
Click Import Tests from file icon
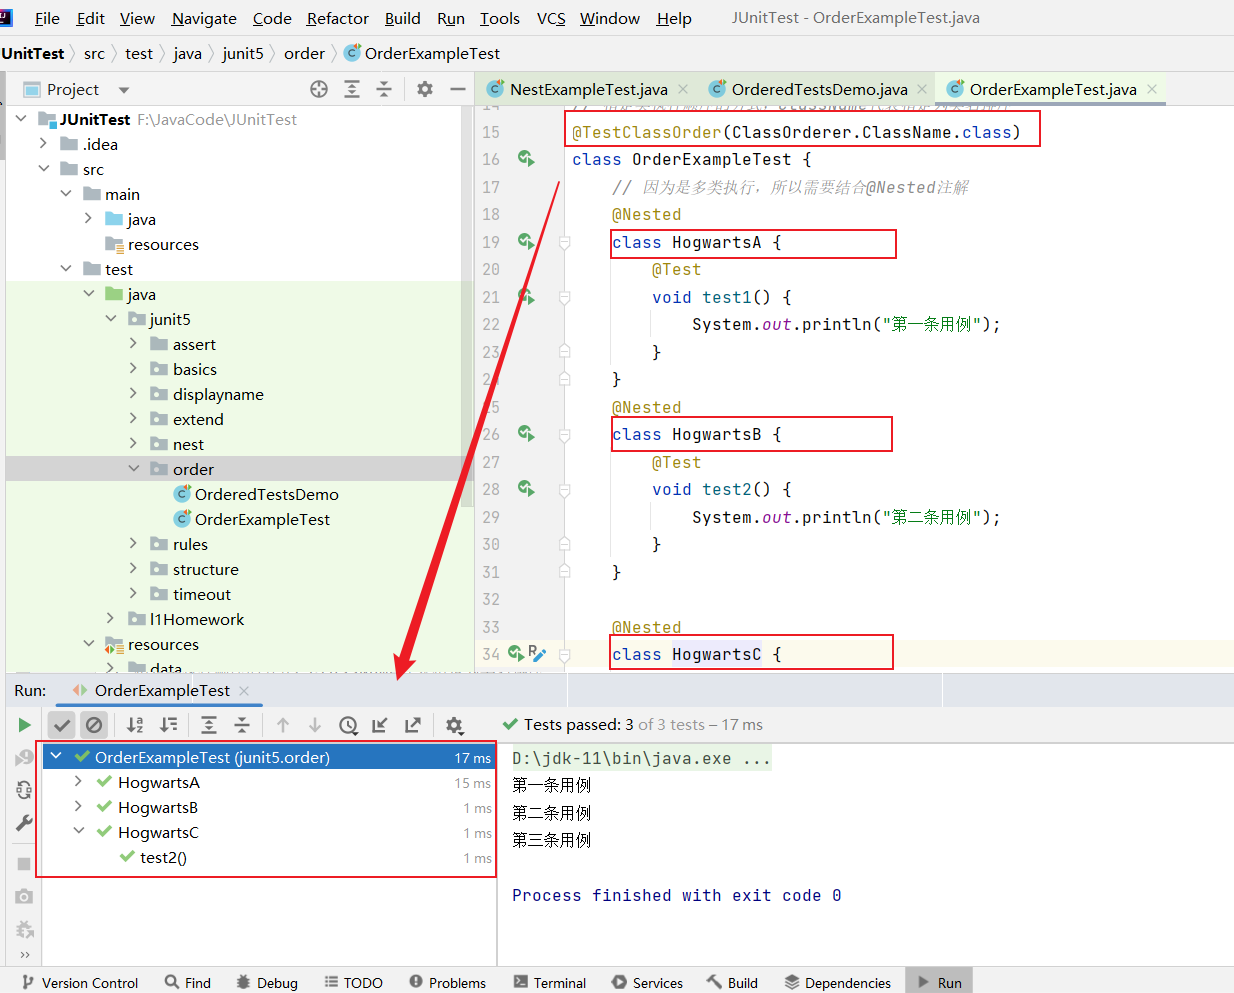[x=380, y=725]
